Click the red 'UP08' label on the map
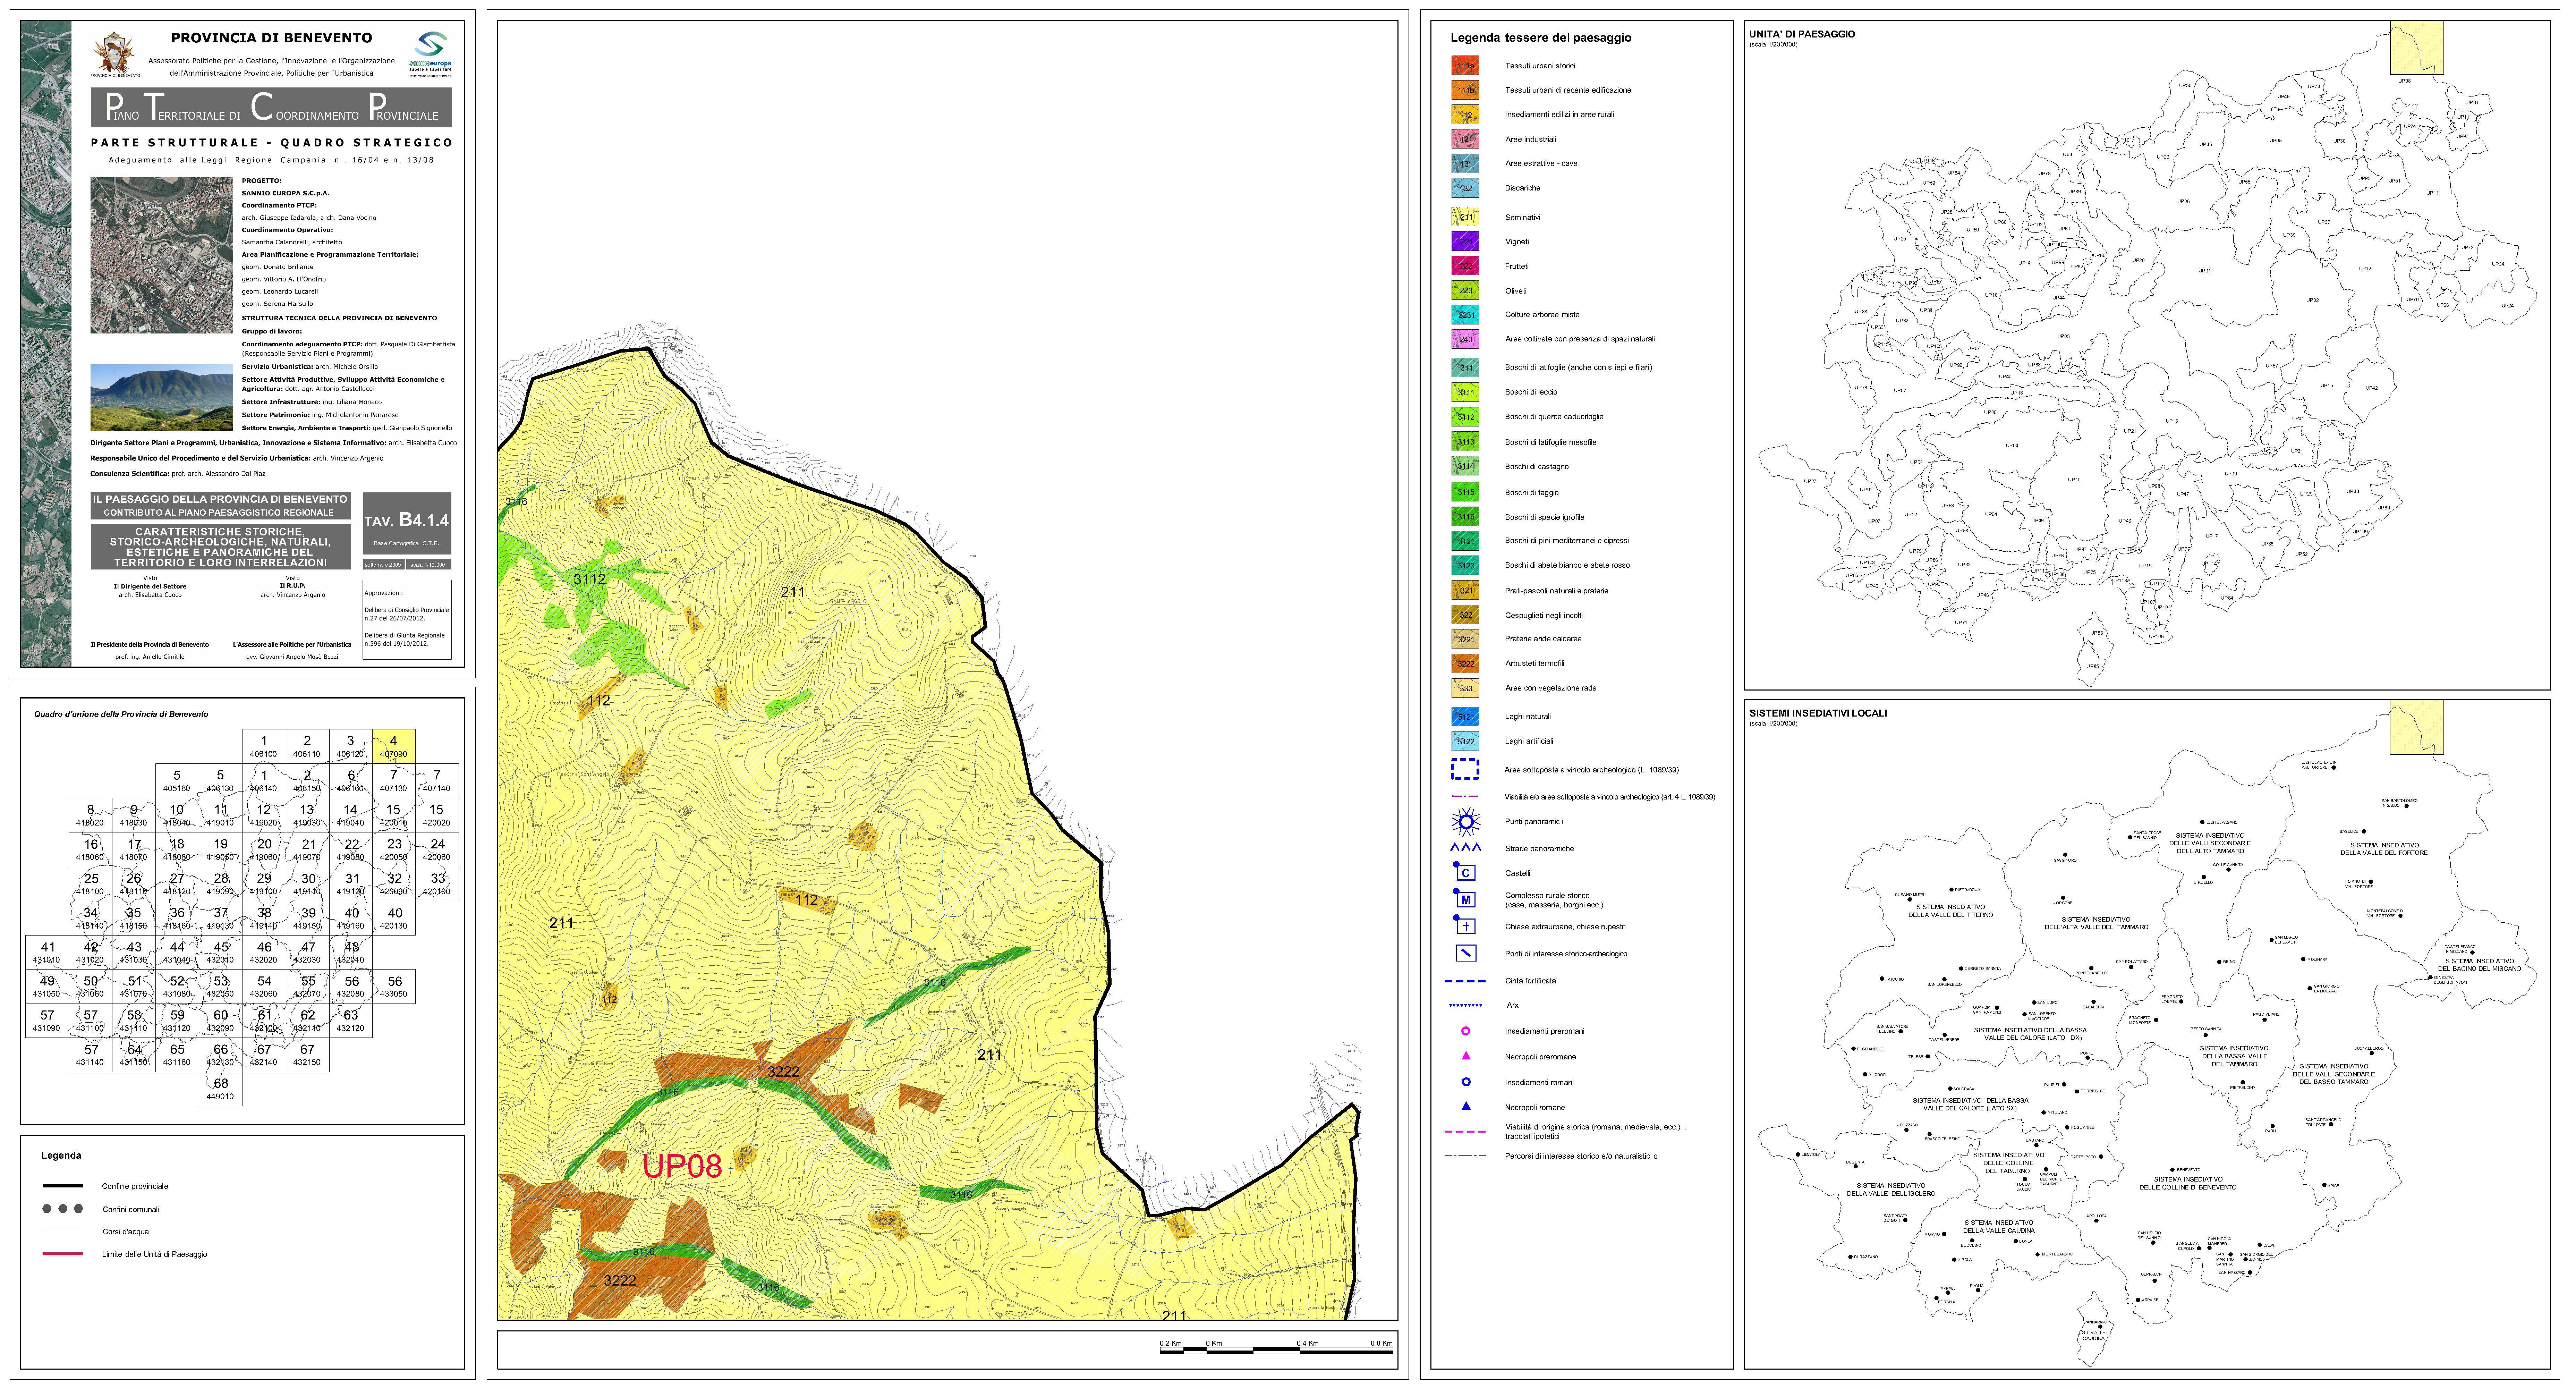Screen dimensions: 2576x1388 (682, 1166)
